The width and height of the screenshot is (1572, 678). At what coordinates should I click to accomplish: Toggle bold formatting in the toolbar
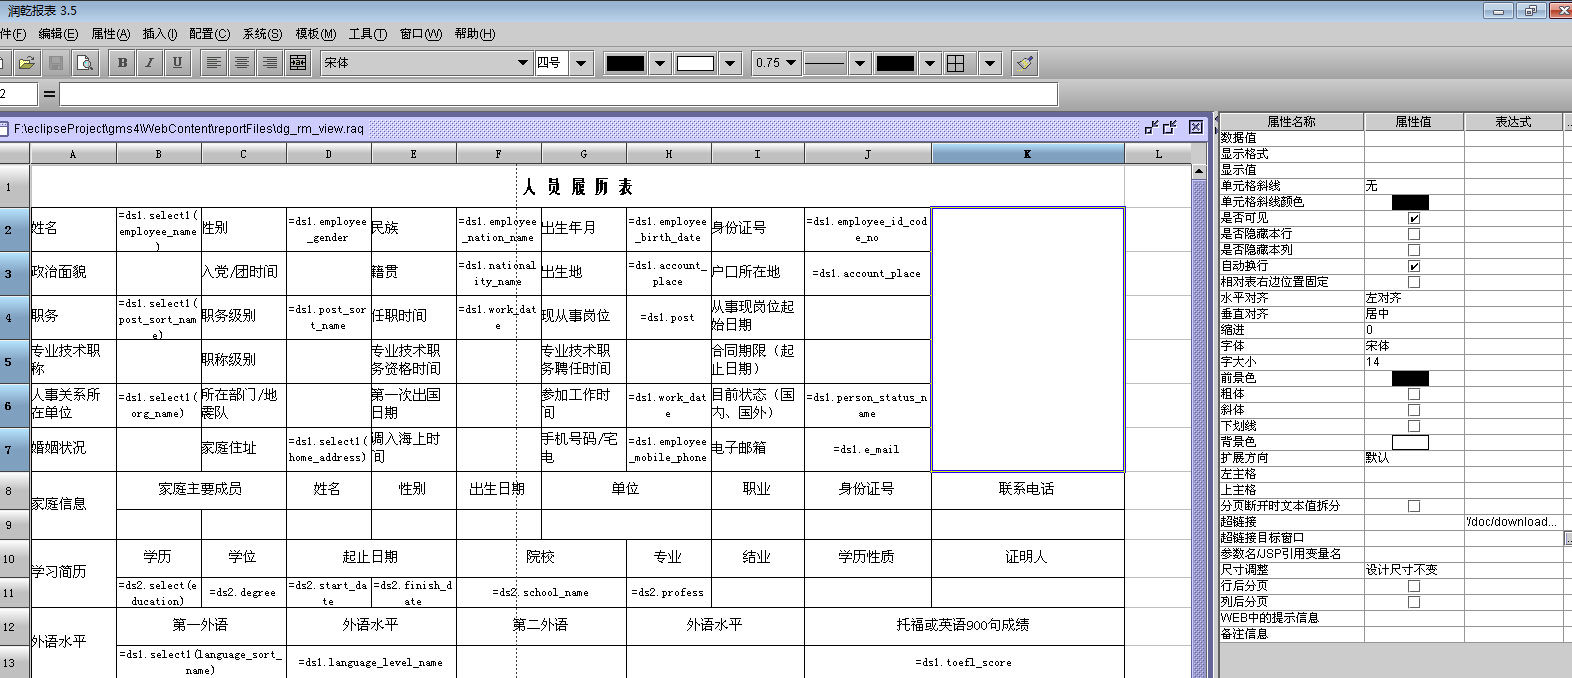(122, 63)
